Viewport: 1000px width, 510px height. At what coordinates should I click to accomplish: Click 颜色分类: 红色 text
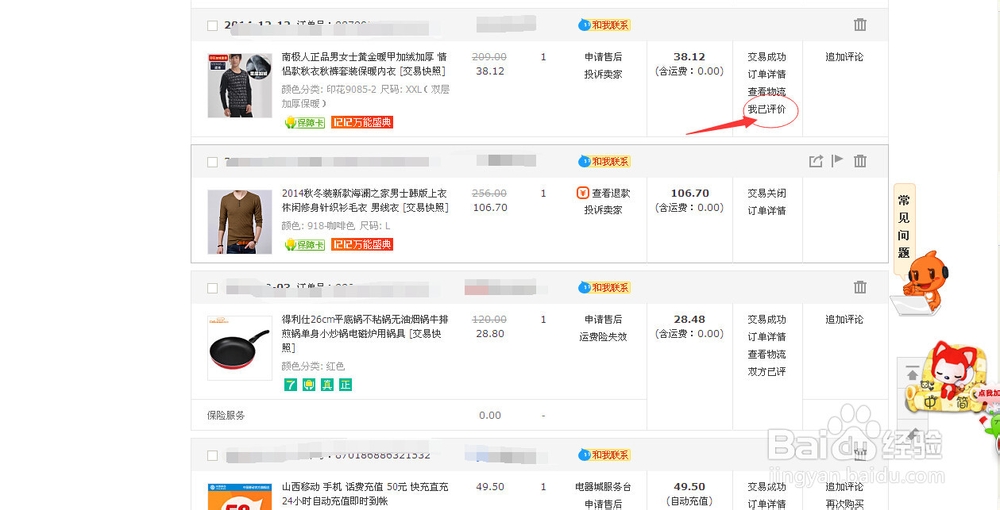[x=313, y=367]
